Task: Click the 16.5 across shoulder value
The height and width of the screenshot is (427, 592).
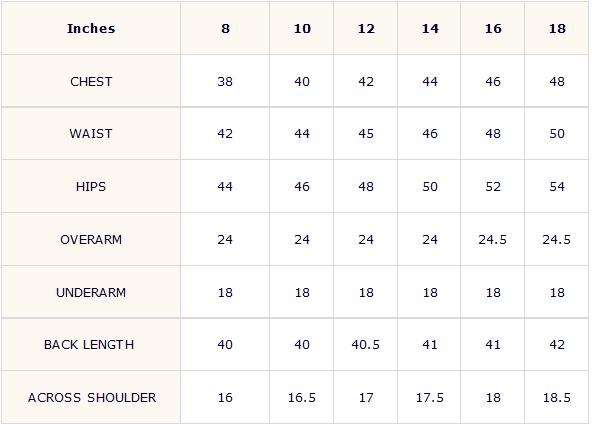Action: [x=302, y=398]
